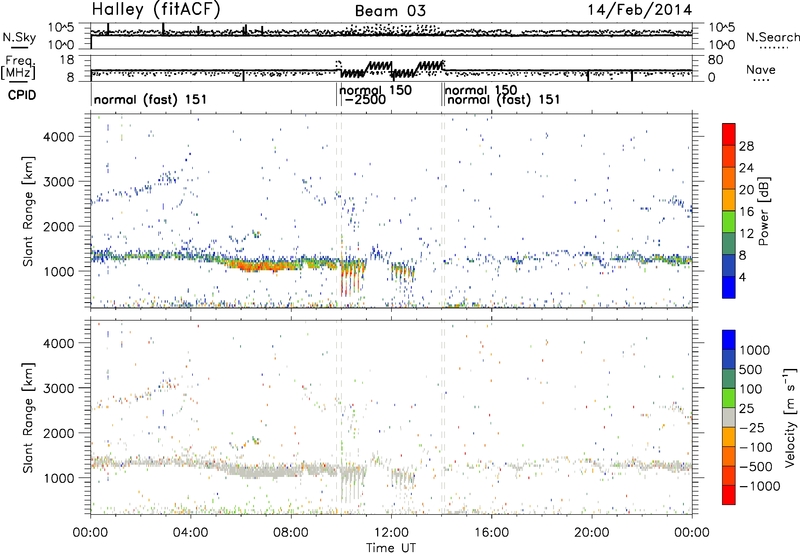Click the '20:00' time axis label
This screenshot has height=554, width=800.
[592, 533]
